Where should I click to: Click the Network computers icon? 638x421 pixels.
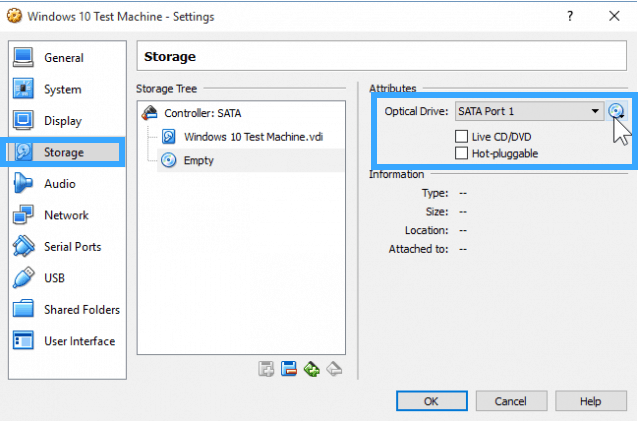pyautogui.click(x=23, y=215)
